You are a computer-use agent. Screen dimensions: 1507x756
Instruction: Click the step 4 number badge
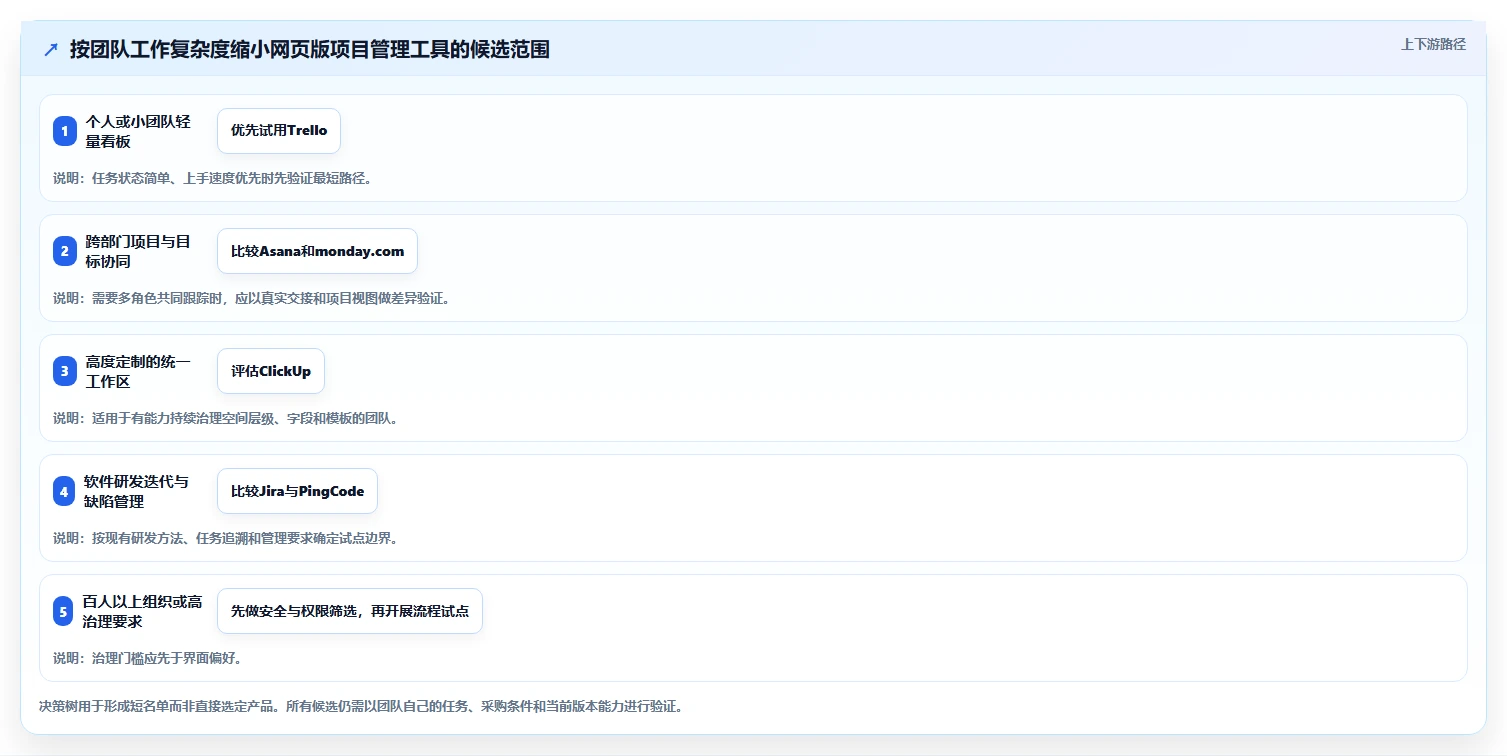(x=65, y=491)
